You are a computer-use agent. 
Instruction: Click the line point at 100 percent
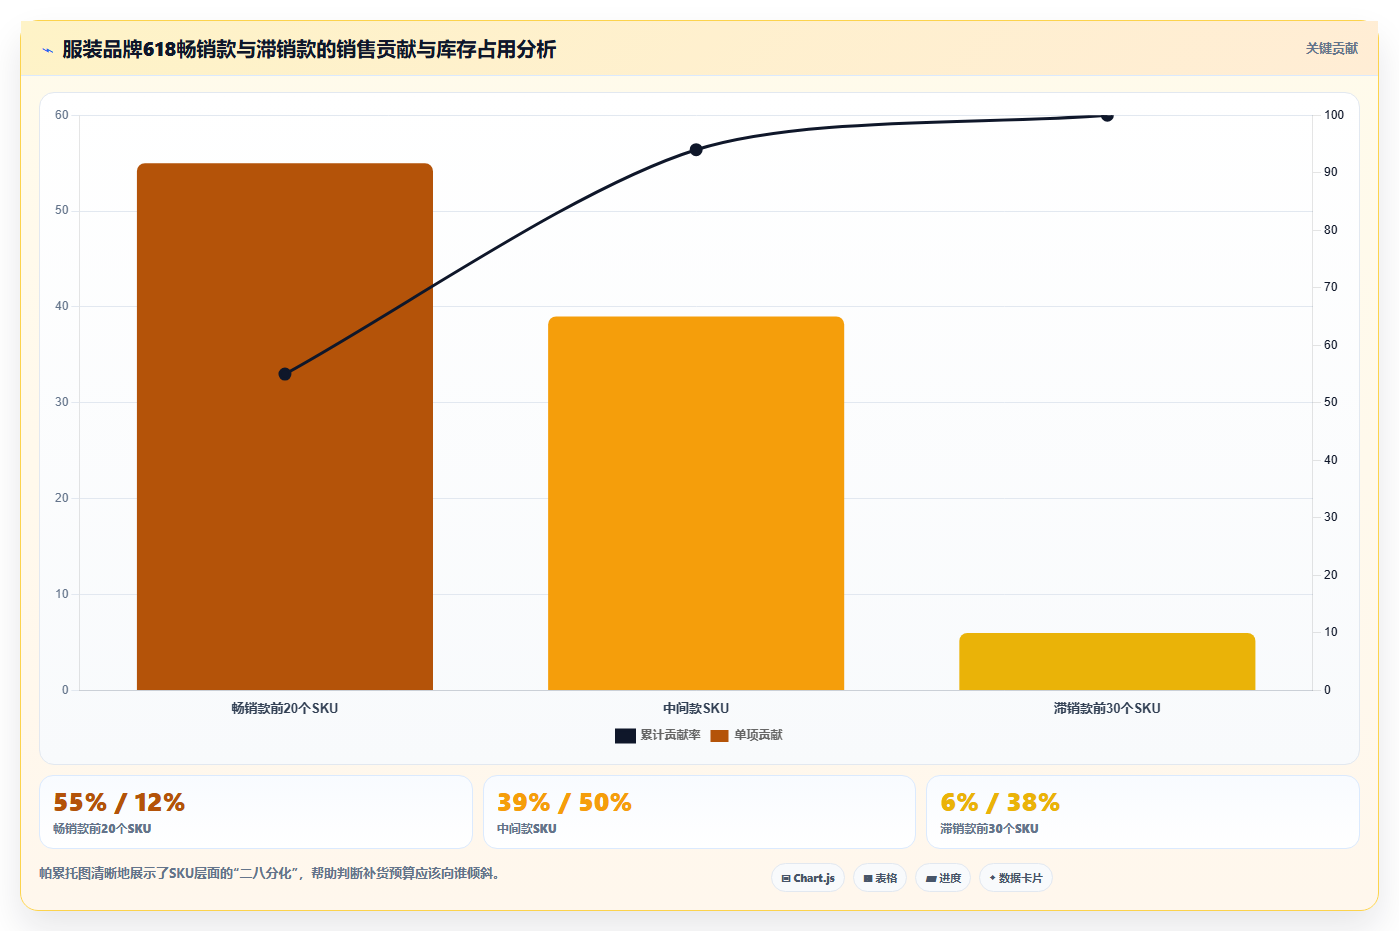coord(1107,116)
